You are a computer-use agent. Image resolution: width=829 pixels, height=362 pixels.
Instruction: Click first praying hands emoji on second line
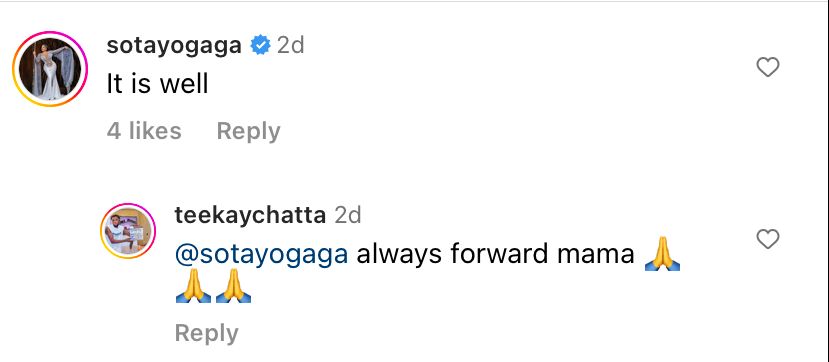coord(193,286)
